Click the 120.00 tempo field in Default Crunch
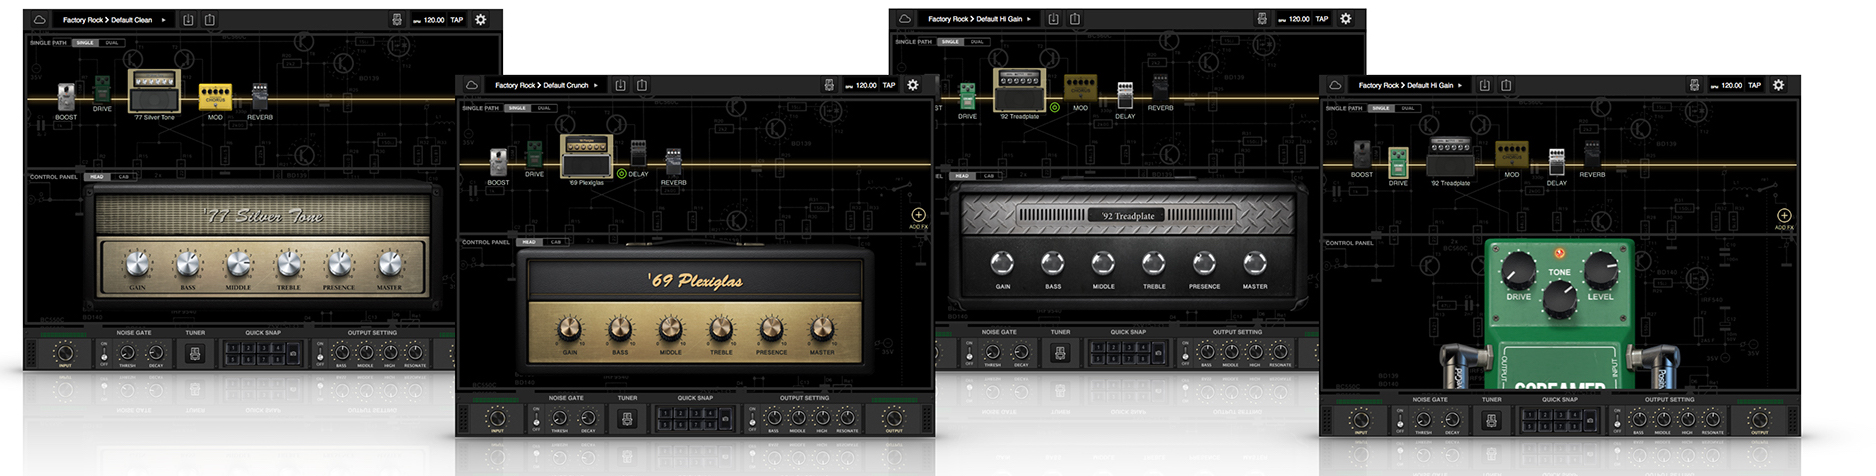 click(x=866, y=86)
